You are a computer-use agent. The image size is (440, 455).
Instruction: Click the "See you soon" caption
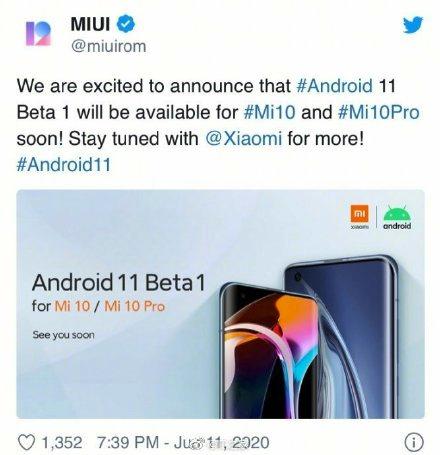coord(63,335)
